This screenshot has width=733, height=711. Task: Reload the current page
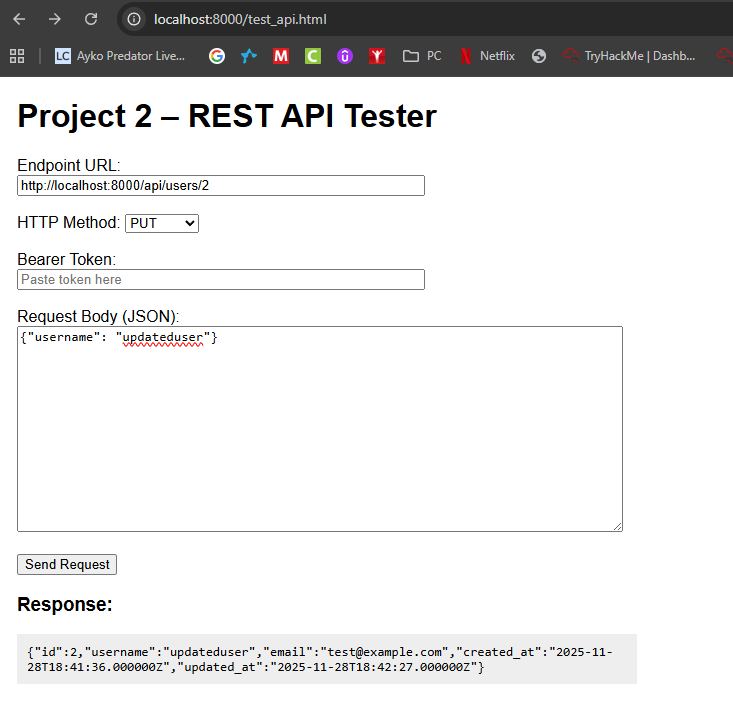[91, 19]
